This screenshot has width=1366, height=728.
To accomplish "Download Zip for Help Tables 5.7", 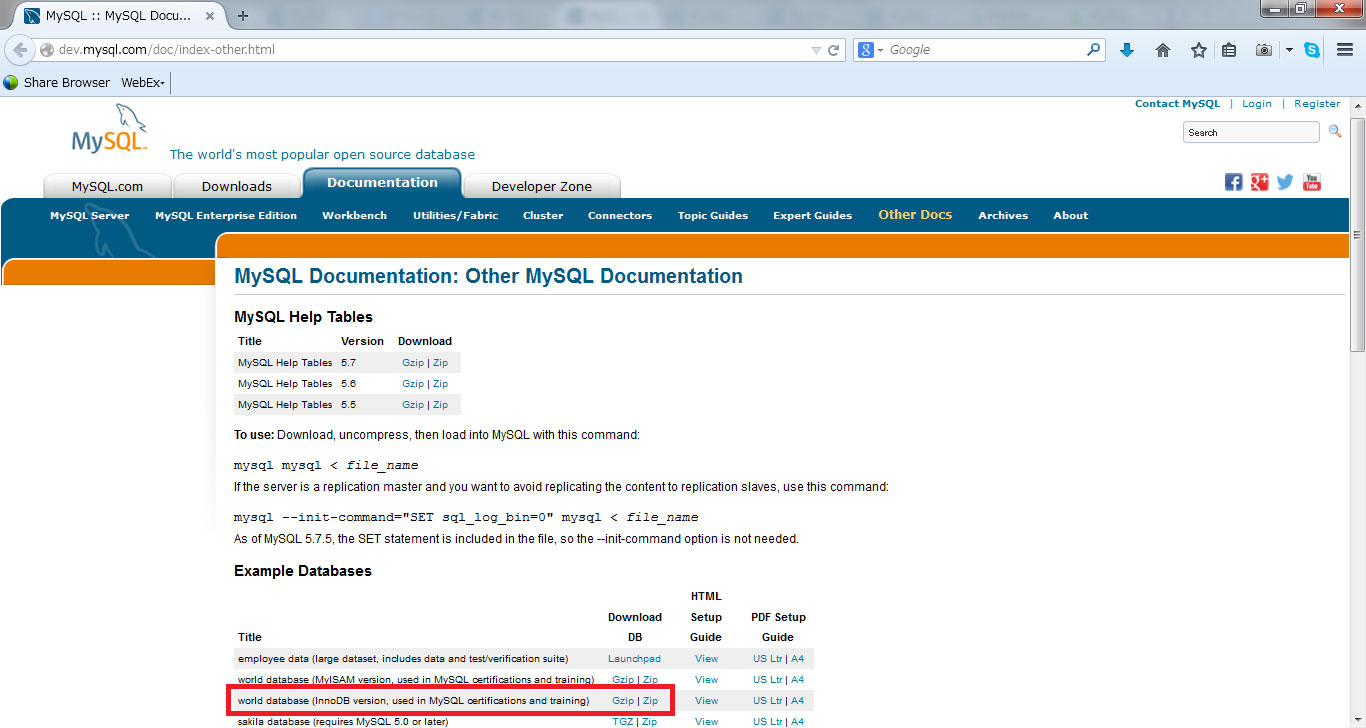I will (440, 363).
